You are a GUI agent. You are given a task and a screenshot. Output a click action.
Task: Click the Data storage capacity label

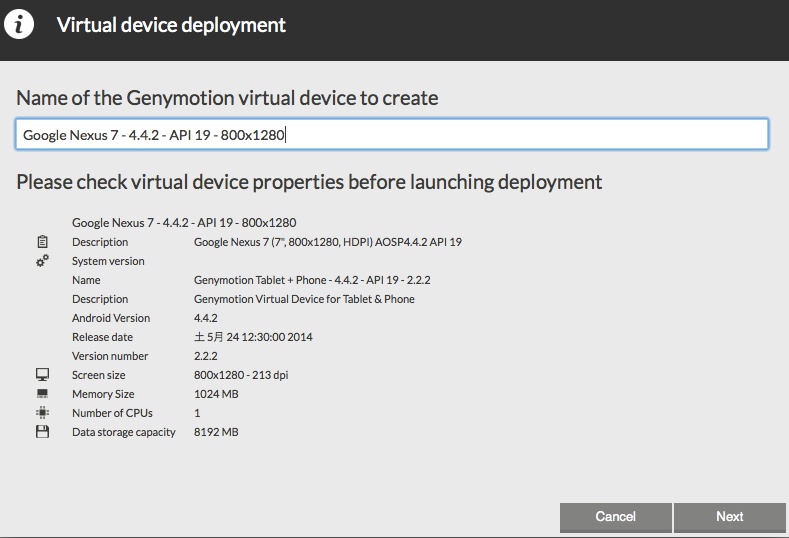click(124, 432)
